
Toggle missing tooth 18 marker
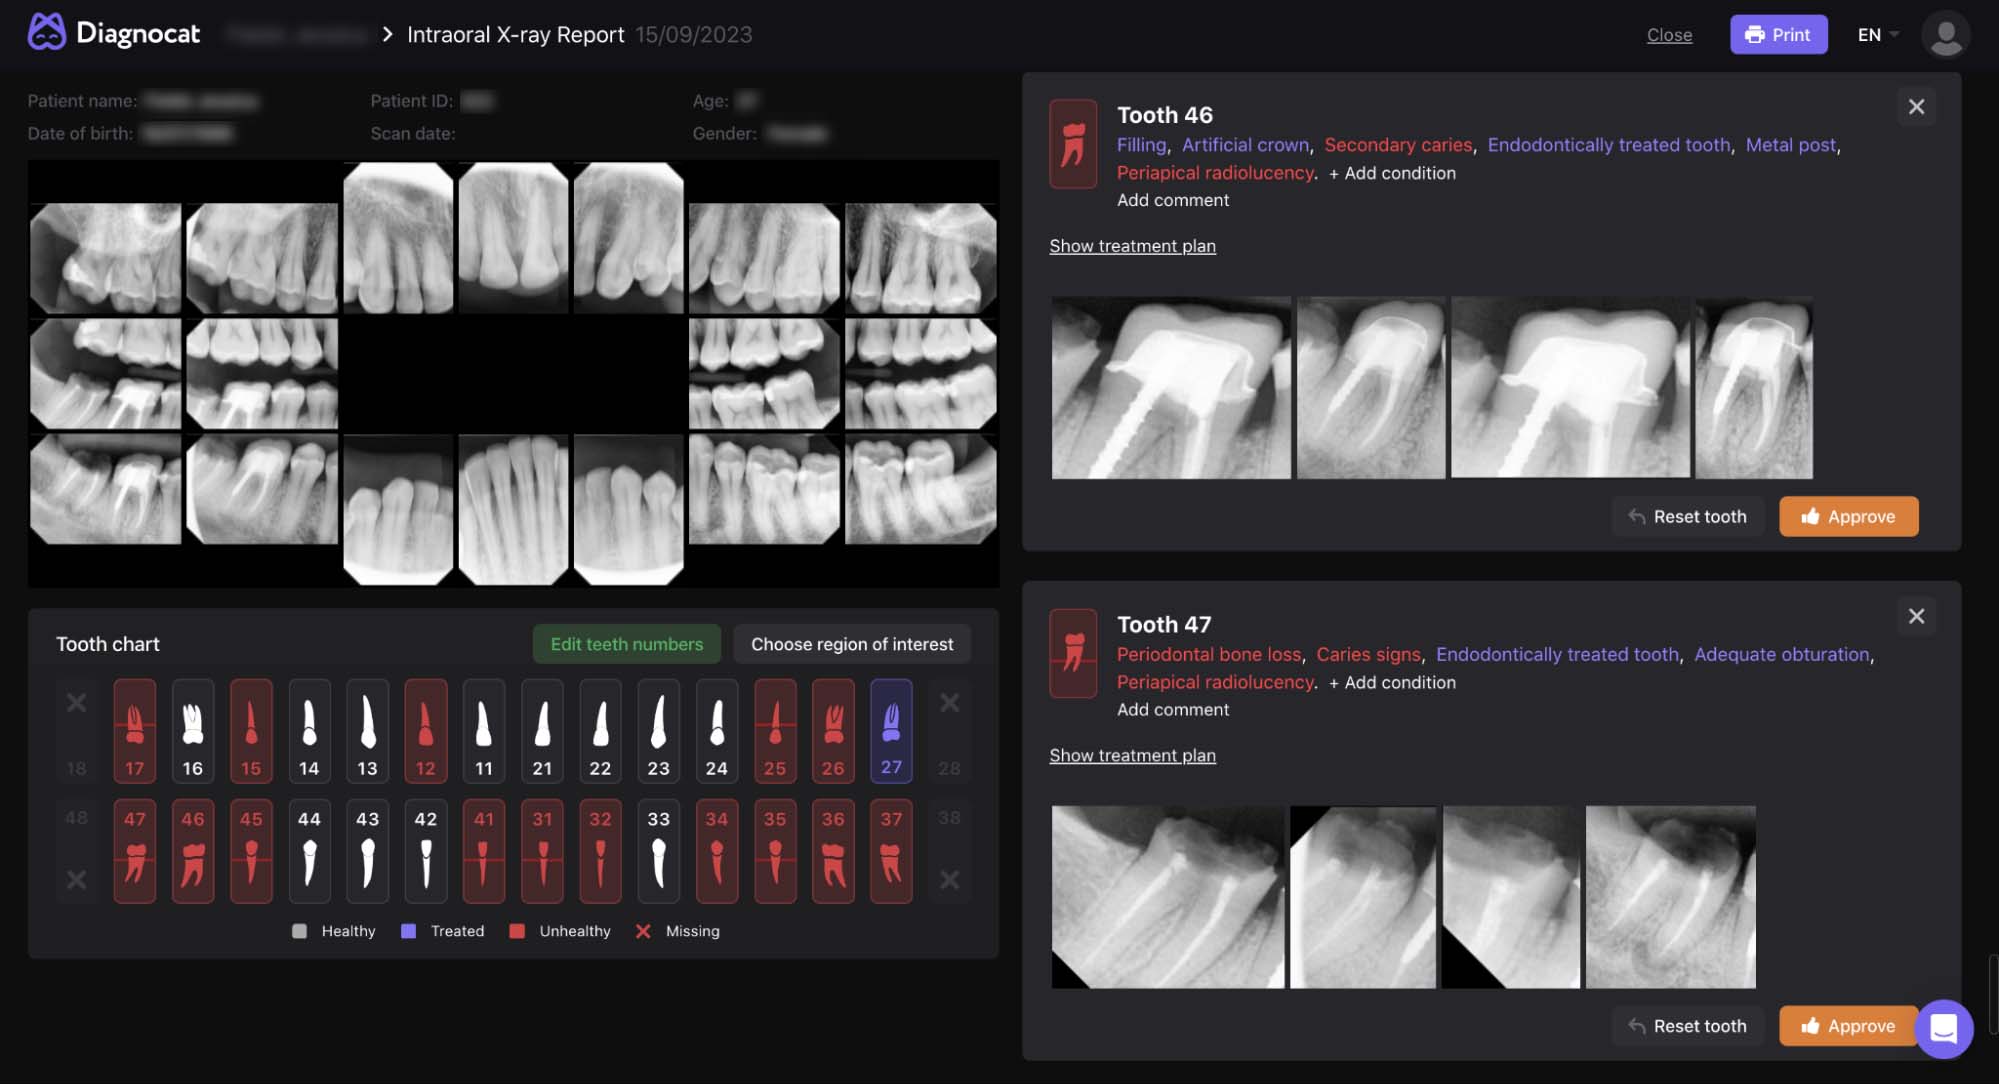coord(76,703)
